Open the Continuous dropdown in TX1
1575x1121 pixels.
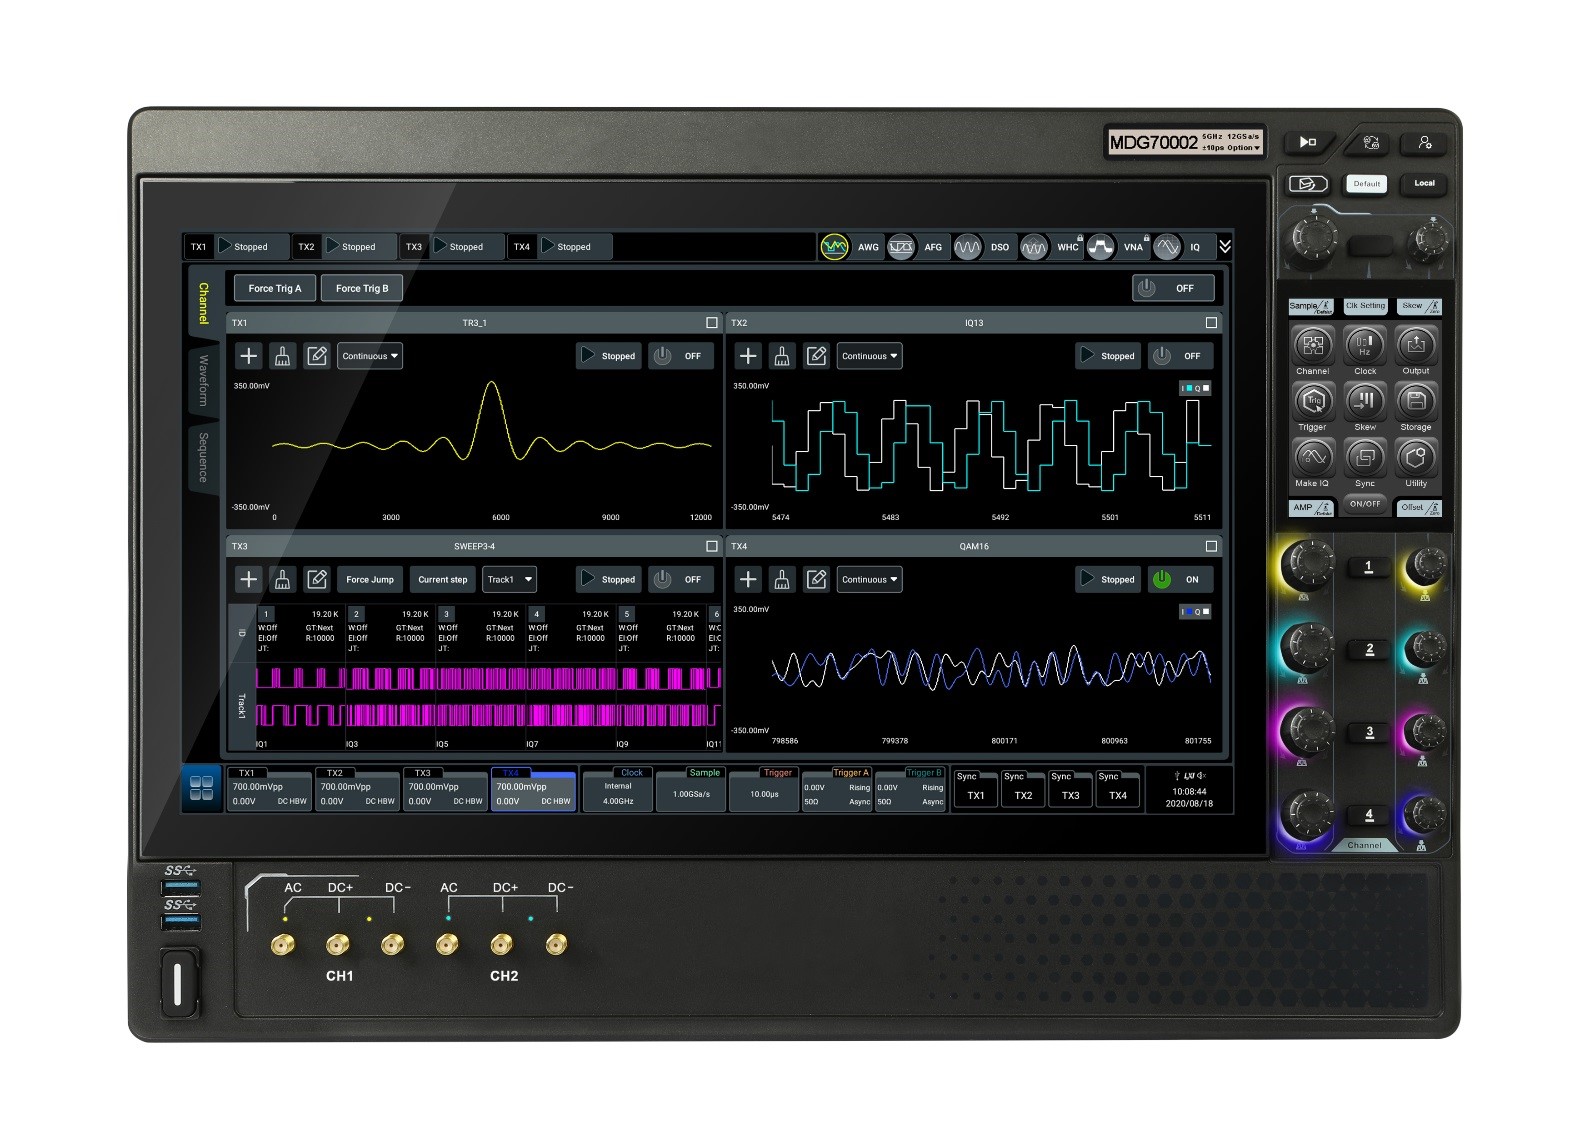[370, 356]
